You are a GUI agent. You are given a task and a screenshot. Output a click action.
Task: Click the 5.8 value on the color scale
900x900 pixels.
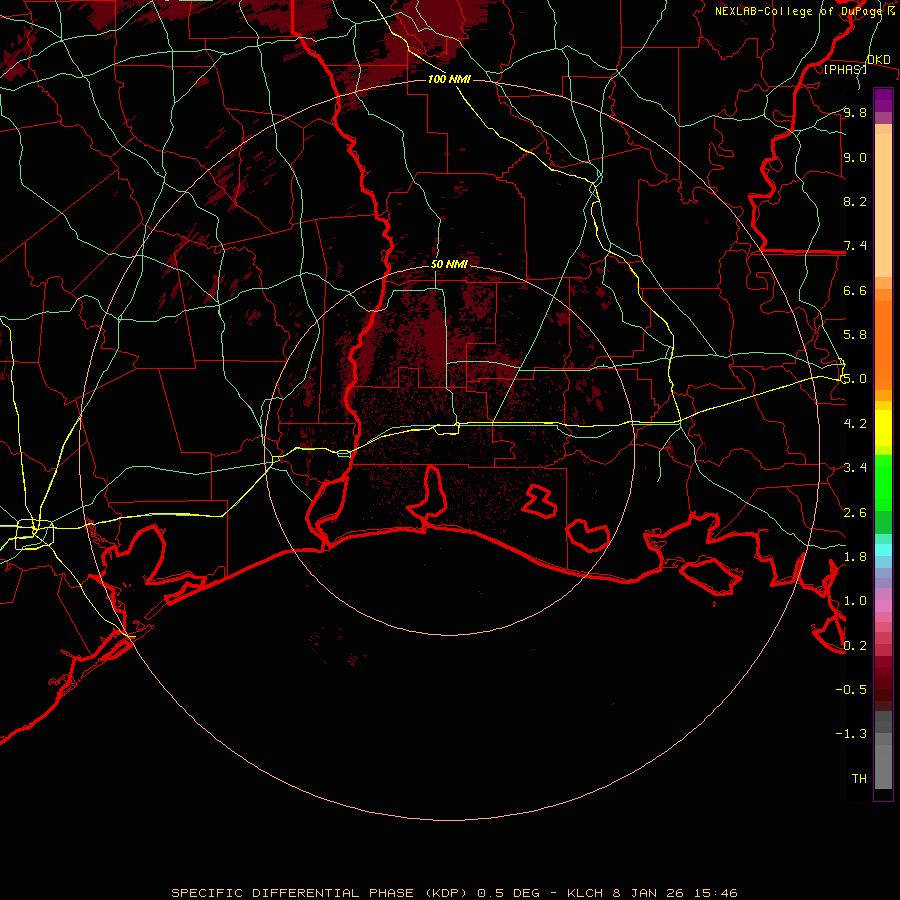click(855, 335)
